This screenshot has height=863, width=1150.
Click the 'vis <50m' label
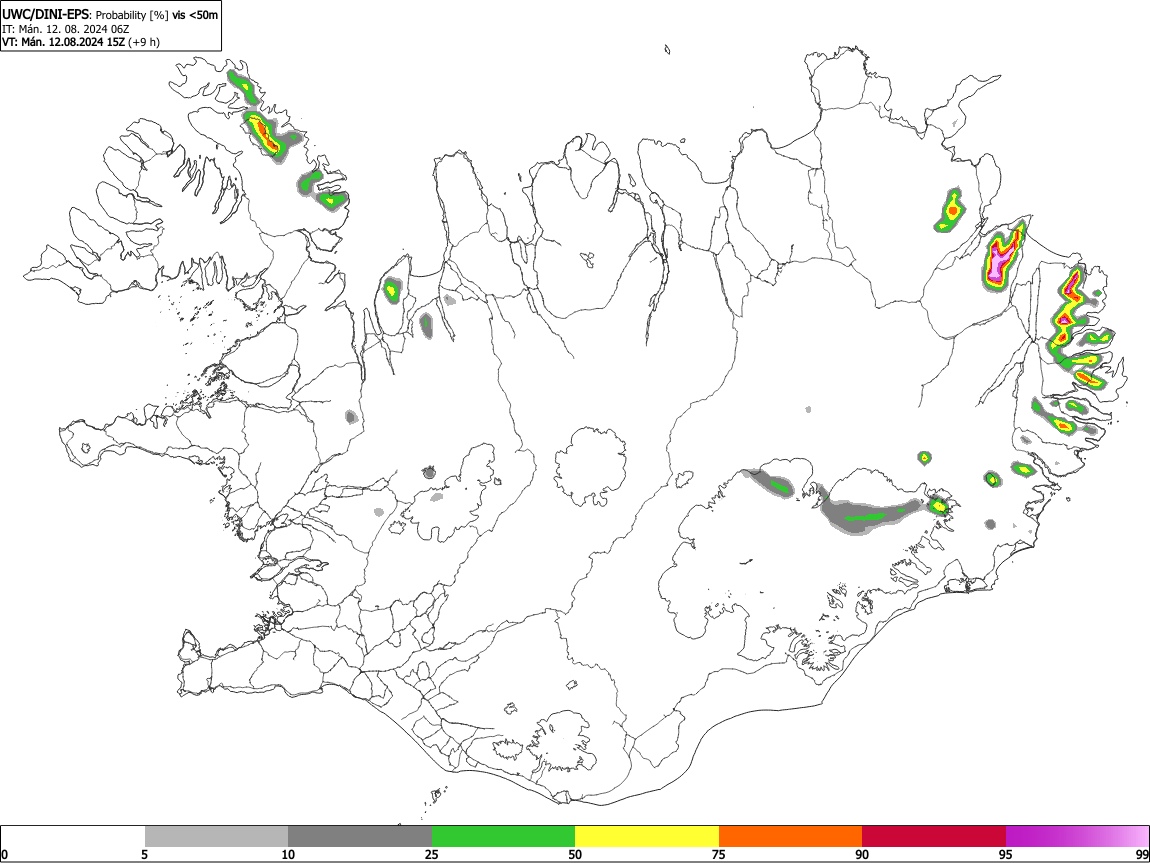[195, 15]
